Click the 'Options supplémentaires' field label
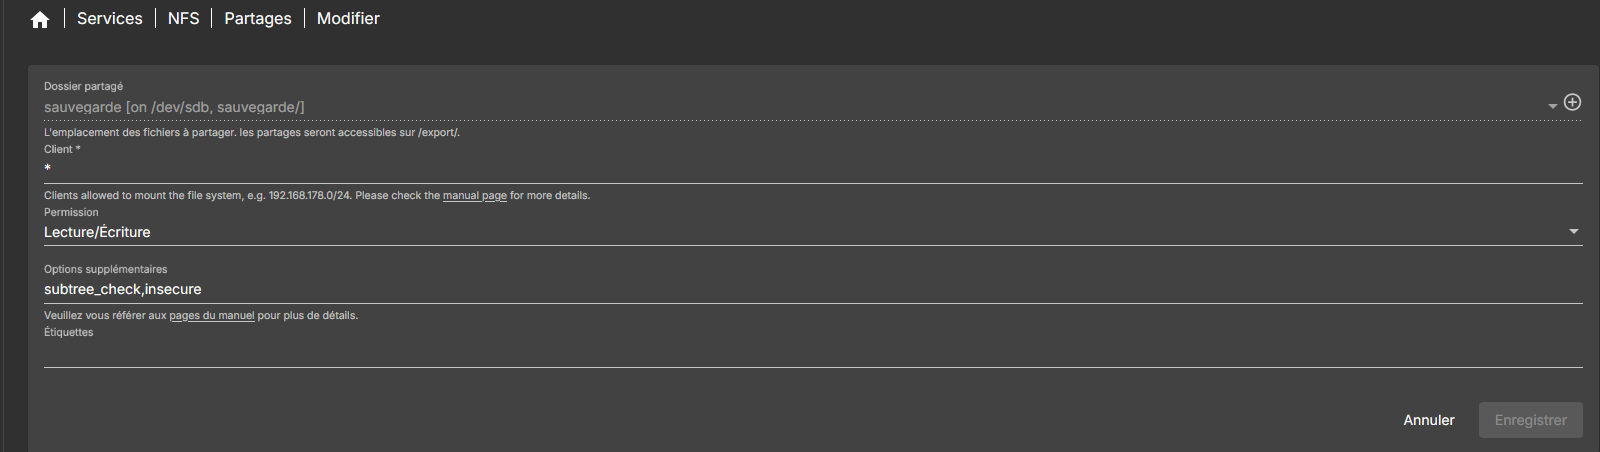The width and height of the screenshot is (1600, 452). pos(105,269)
